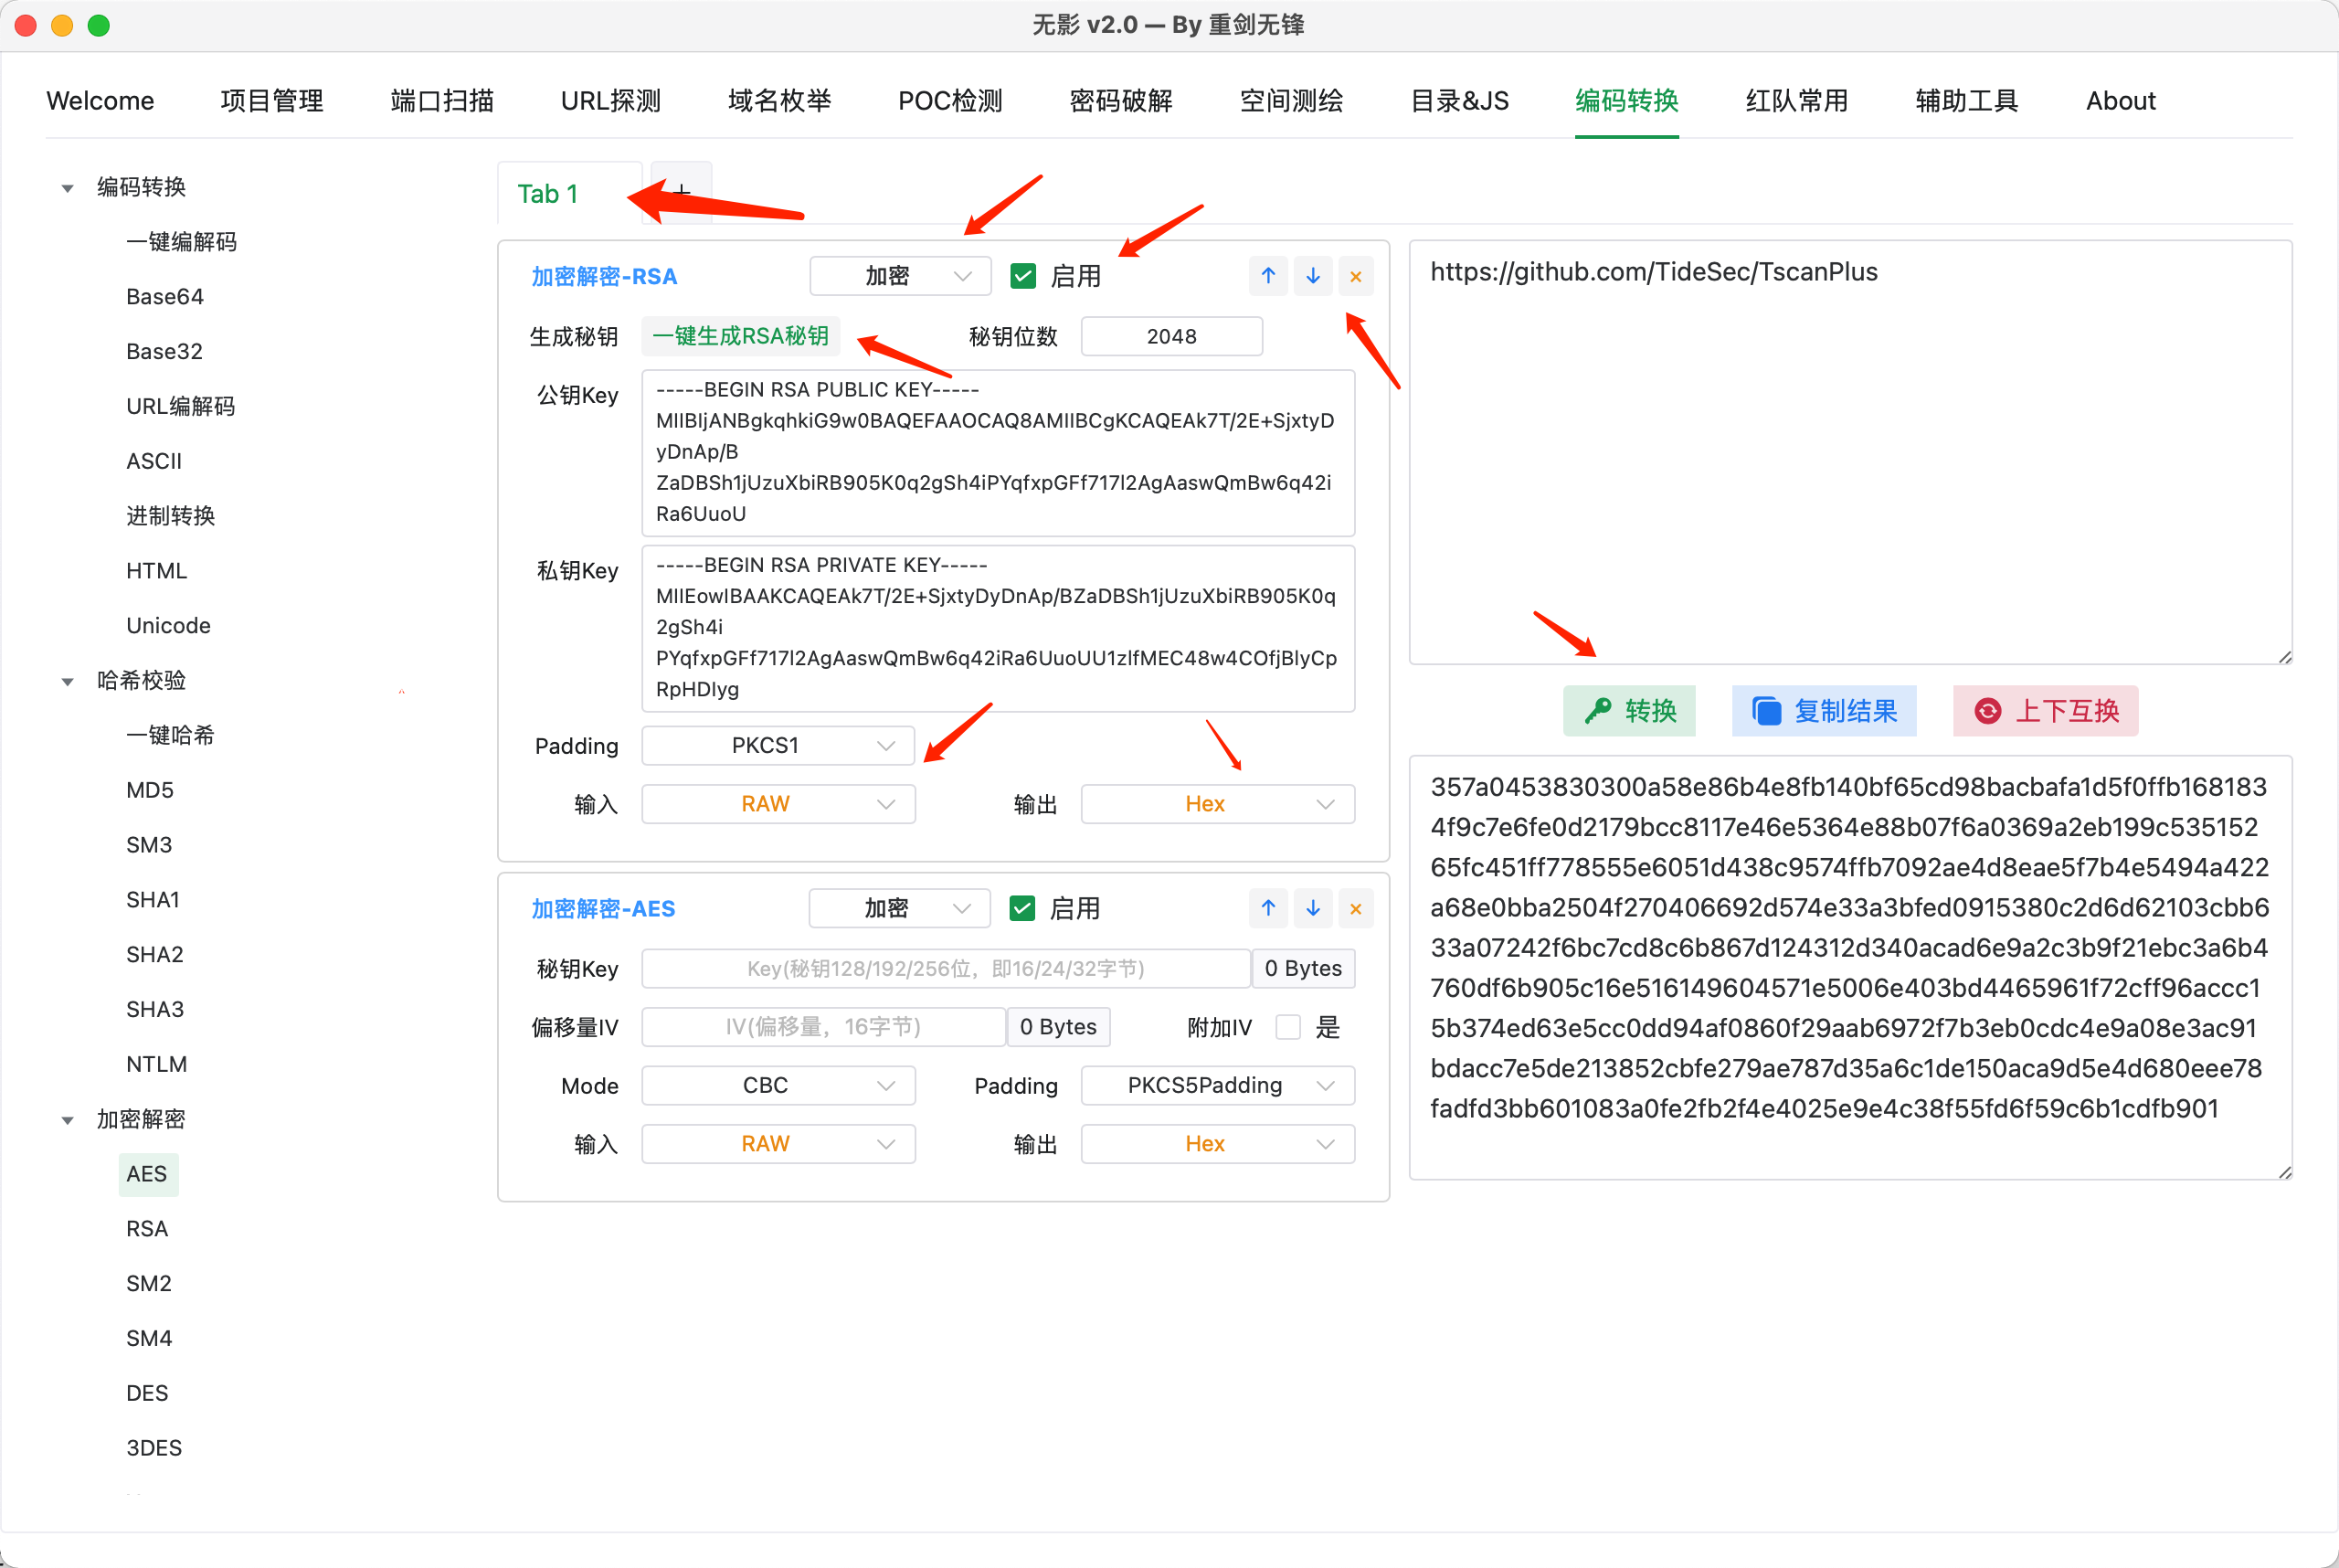Disable the AES 启用 checkbox
Viewport: 2339px width, 1568px height.
[x=1021, y=908]
